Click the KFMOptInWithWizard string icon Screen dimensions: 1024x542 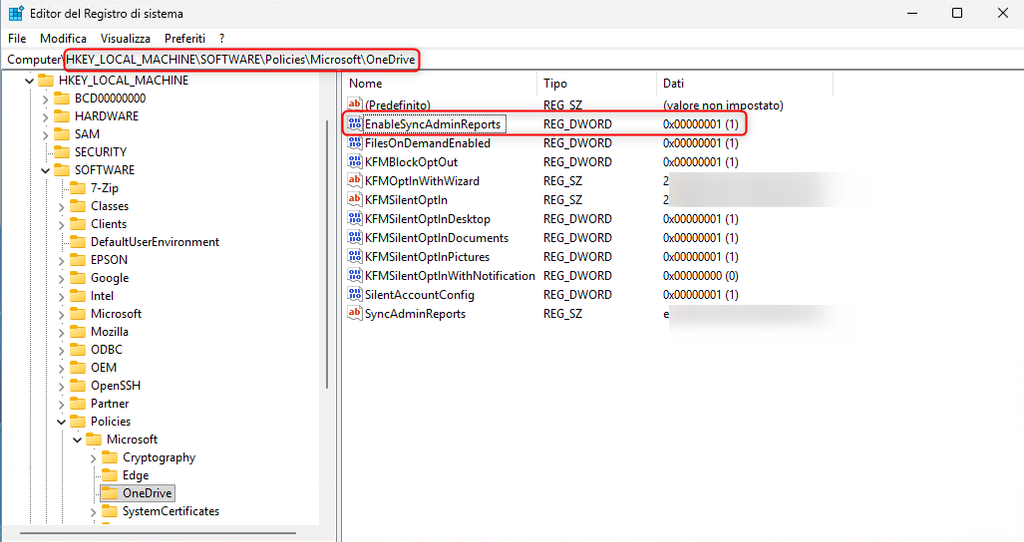tap(355, 180)
